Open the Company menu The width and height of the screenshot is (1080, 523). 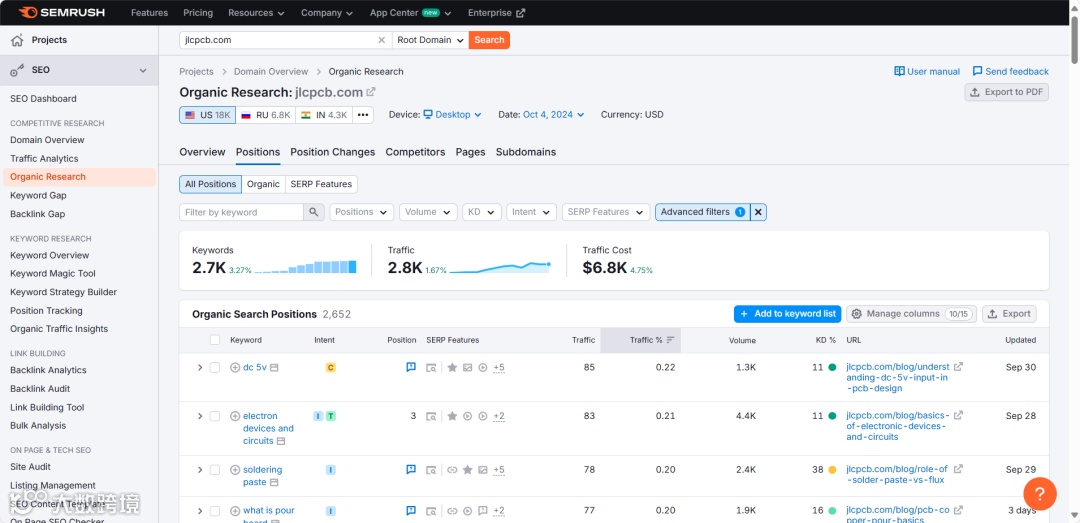pyautogui.click(x=326, y=12)
